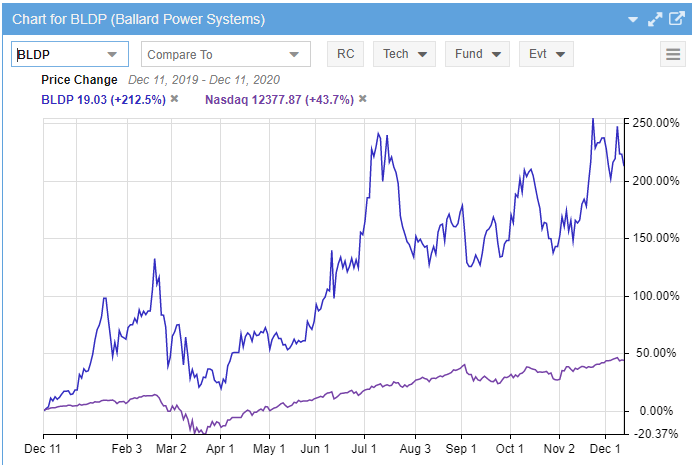Open the Tech indicators dropdown
The width and height of the screenshot is (692, 465).
click(404, 54)
